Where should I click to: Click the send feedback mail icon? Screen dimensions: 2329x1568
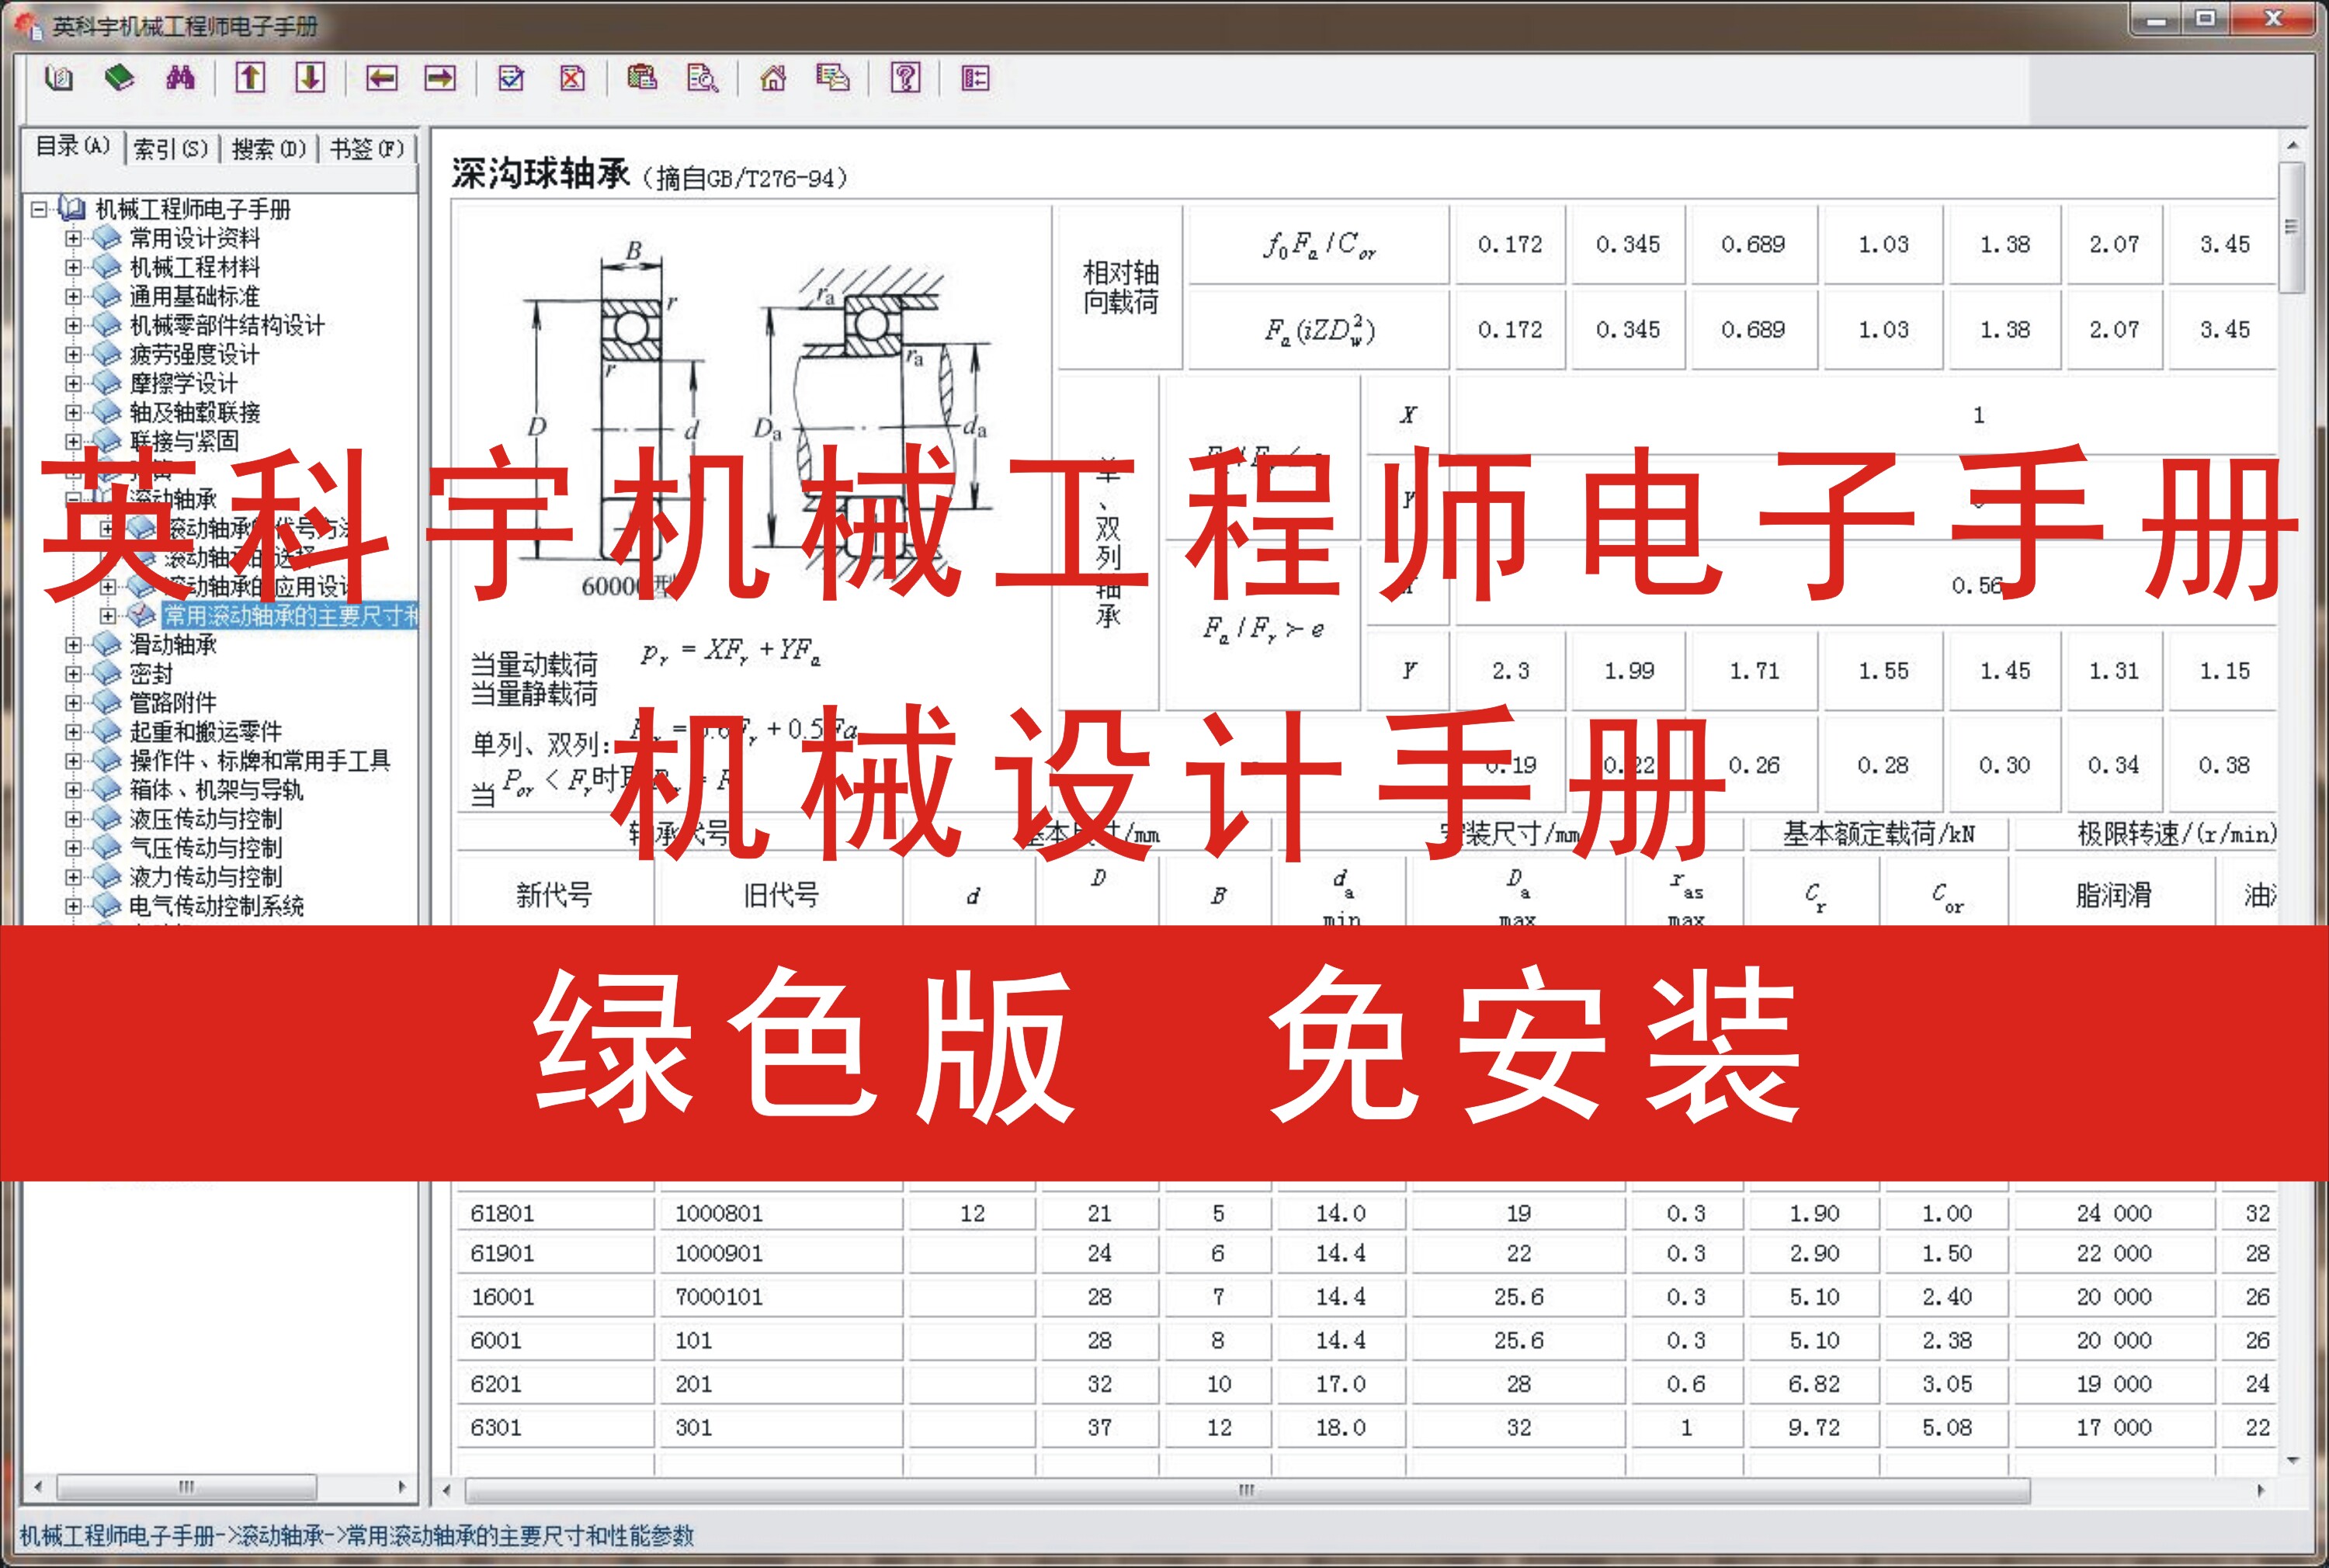(833, 80)
